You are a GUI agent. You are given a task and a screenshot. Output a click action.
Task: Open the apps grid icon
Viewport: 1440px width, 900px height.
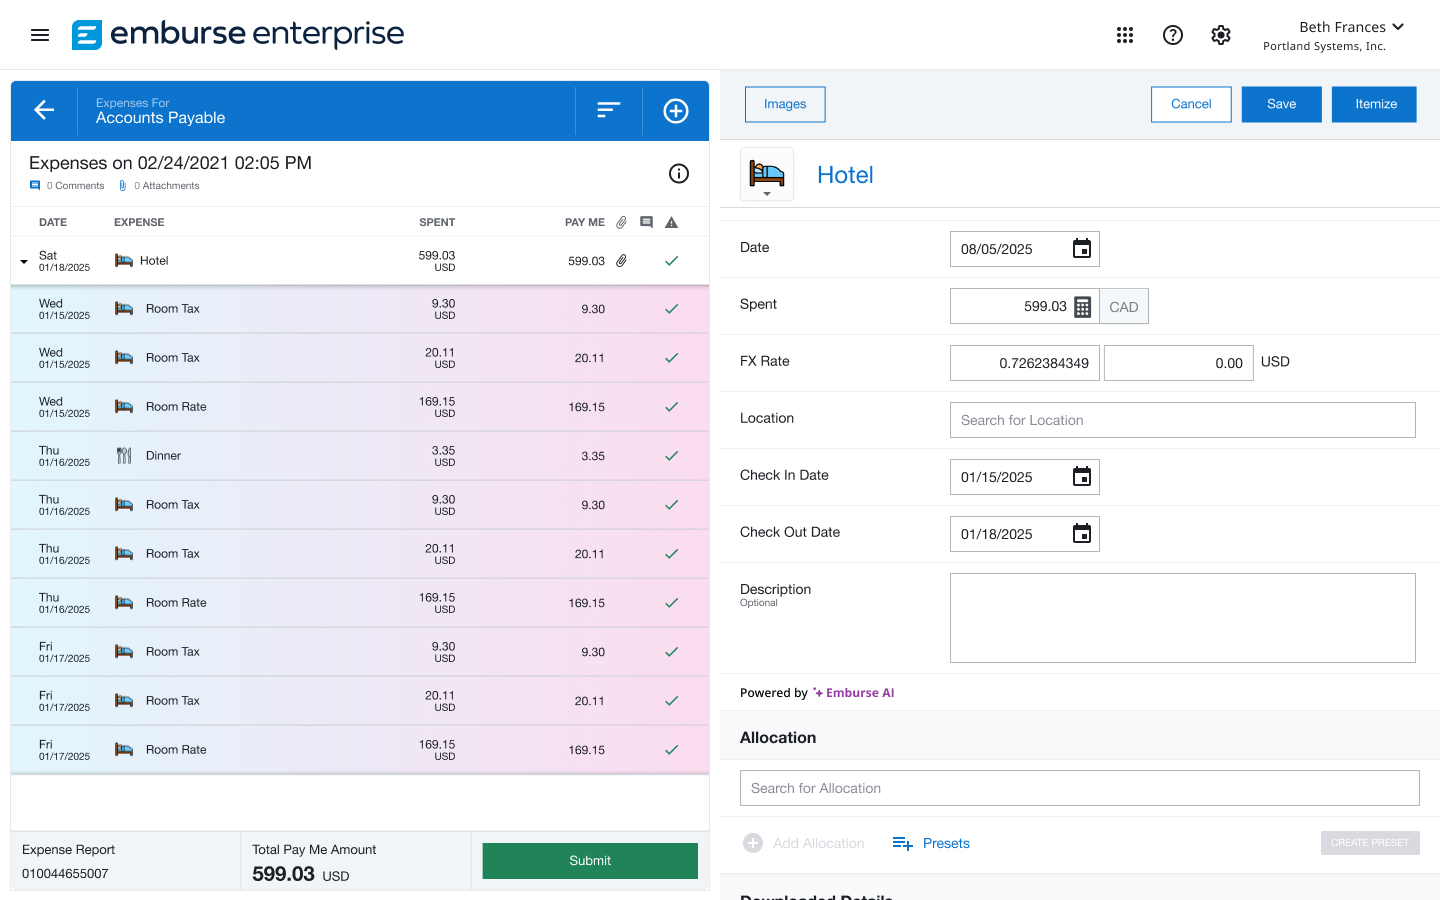[1125, 34]
